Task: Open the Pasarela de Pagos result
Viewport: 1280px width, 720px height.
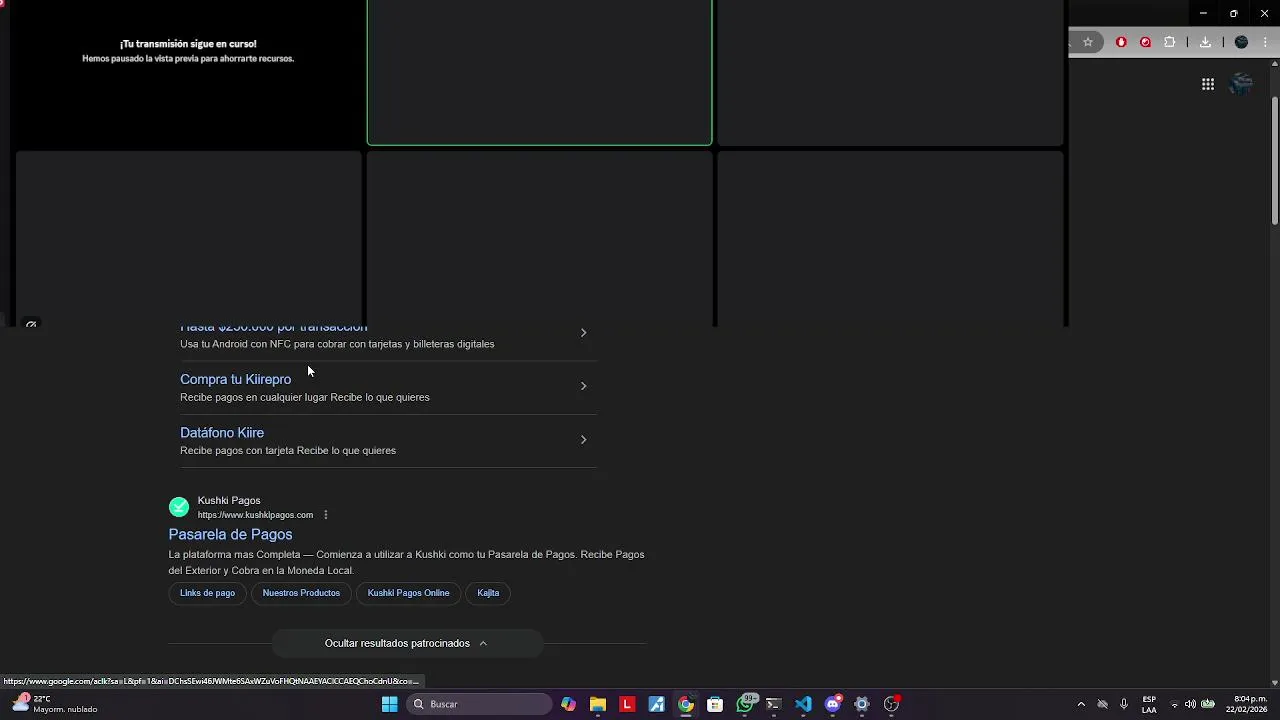Action: point(230,534)
